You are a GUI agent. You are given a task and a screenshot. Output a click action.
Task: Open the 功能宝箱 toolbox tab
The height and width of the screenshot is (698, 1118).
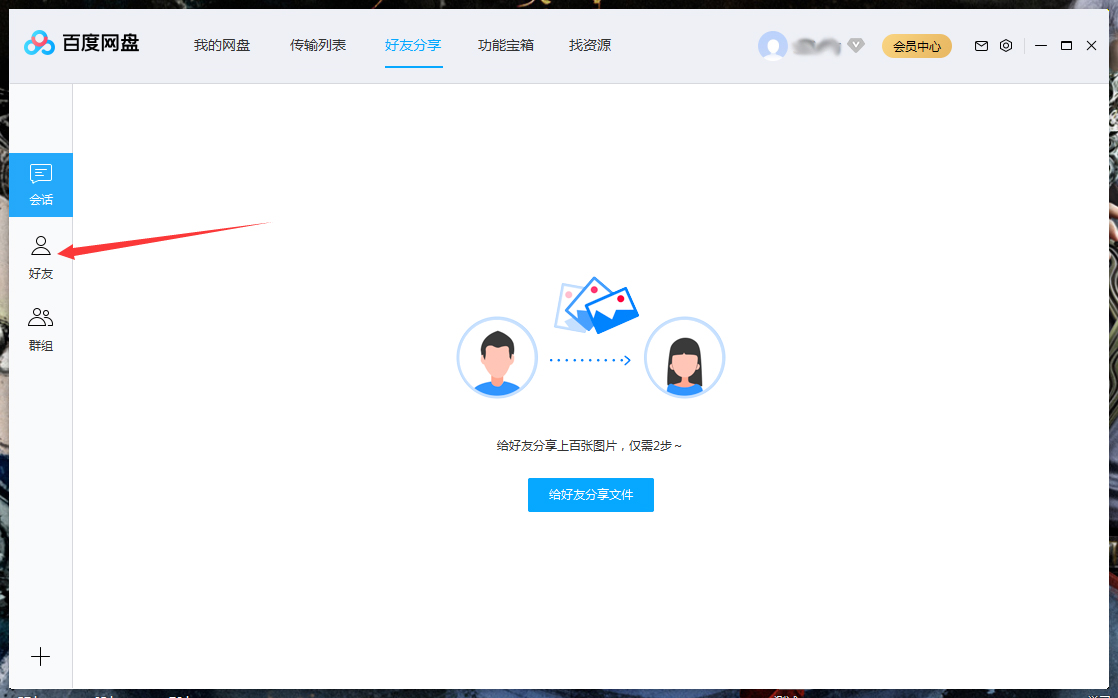(506, 45)
